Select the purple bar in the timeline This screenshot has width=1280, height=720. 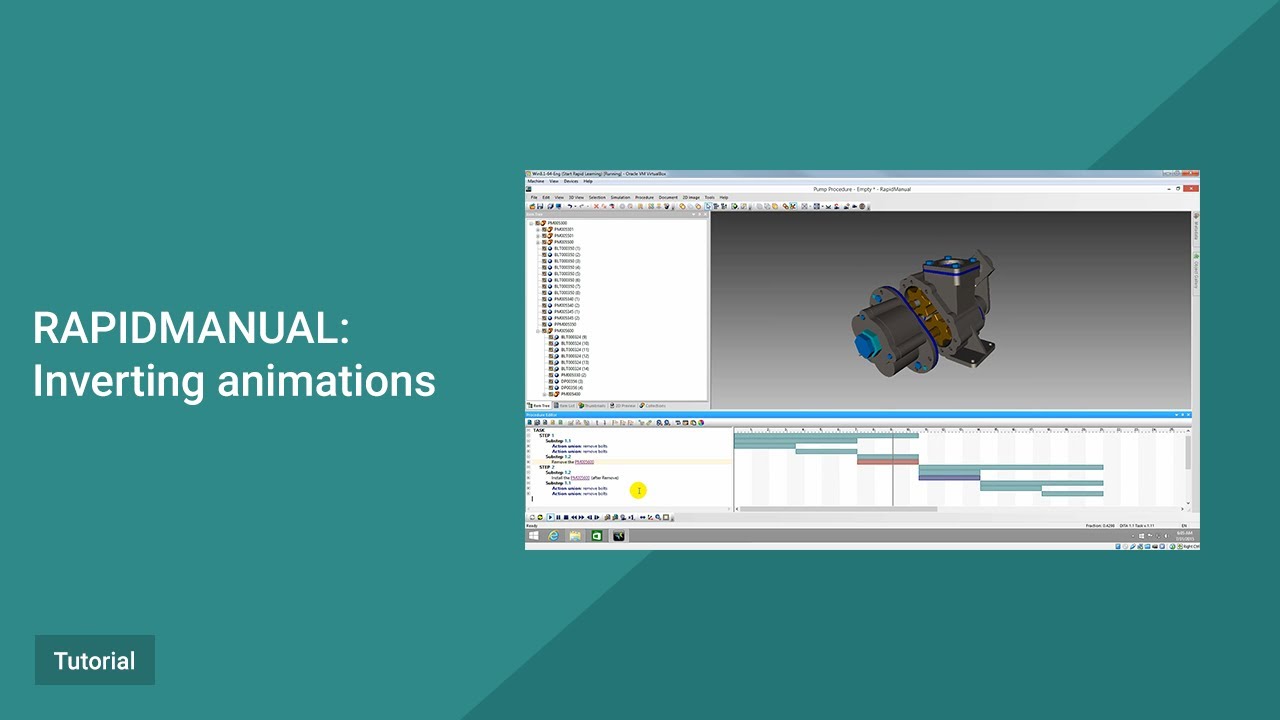[x=949, y=477]
